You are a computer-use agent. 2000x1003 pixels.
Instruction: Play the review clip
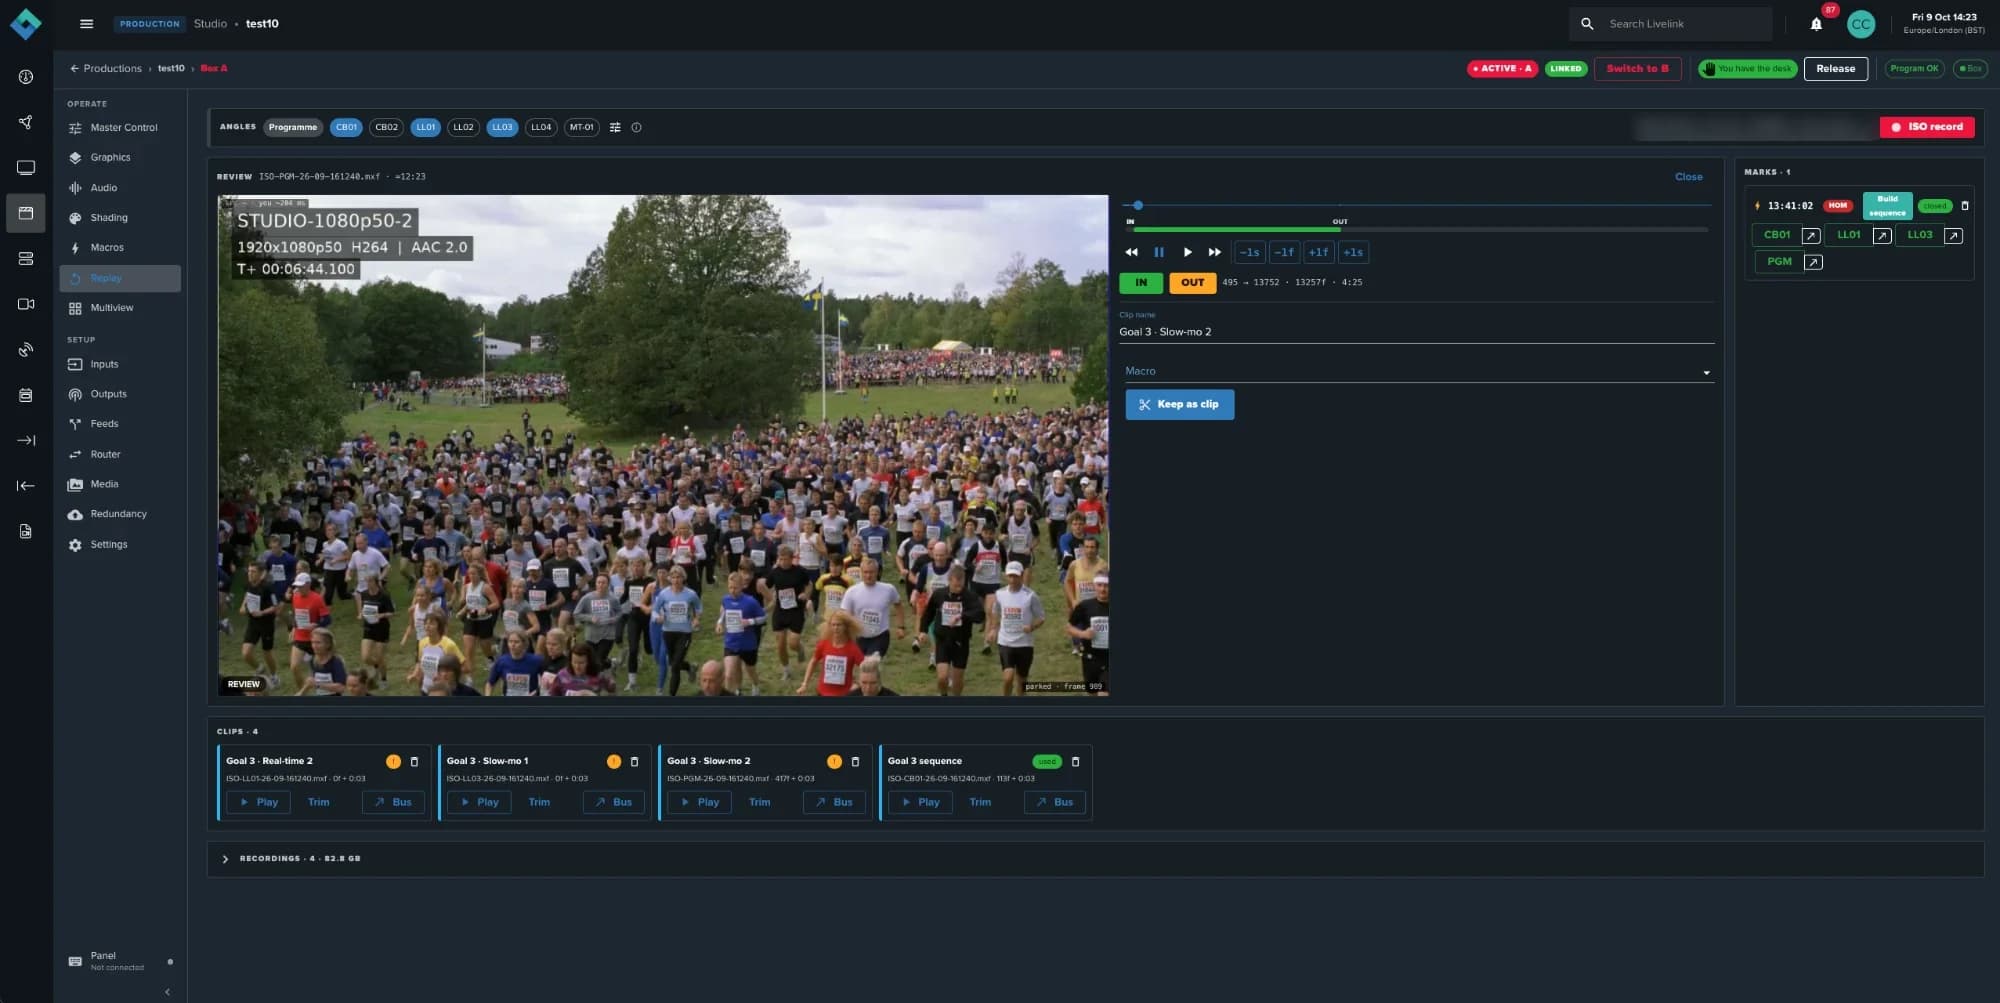(1187, 253)
